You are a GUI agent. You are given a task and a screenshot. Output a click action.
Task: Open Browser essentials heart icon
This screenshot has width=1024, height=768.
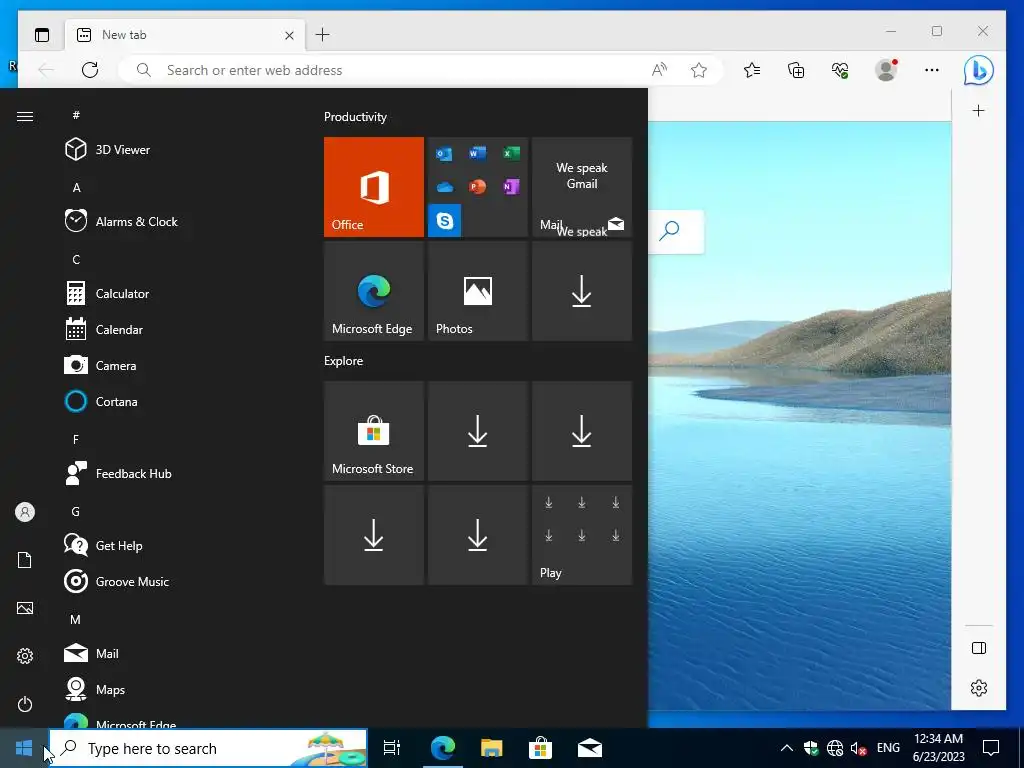point(840,70)
